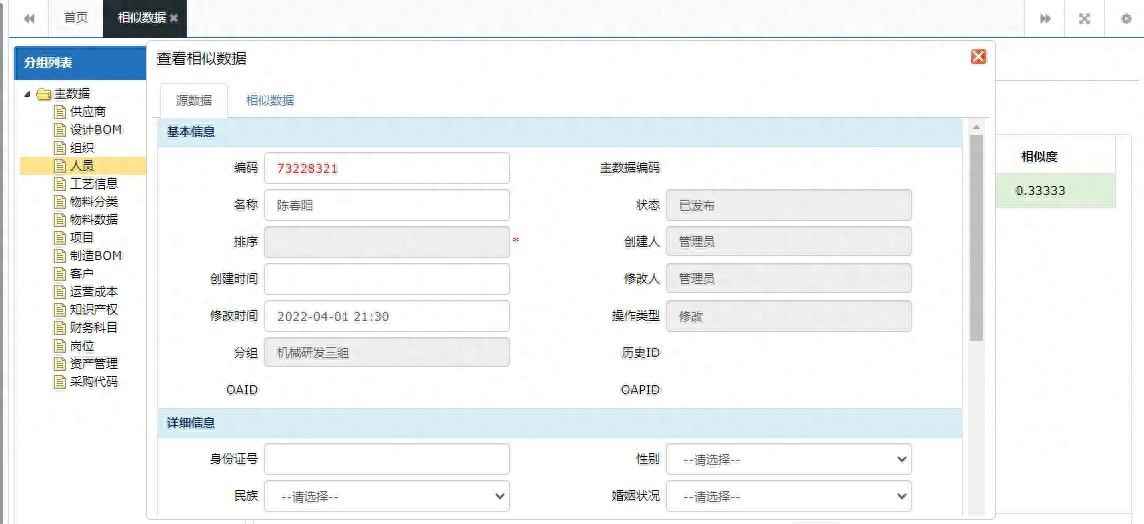Switch to the 源数据 tab
This screenshot has width=1144, height=524.
[194, 101]
